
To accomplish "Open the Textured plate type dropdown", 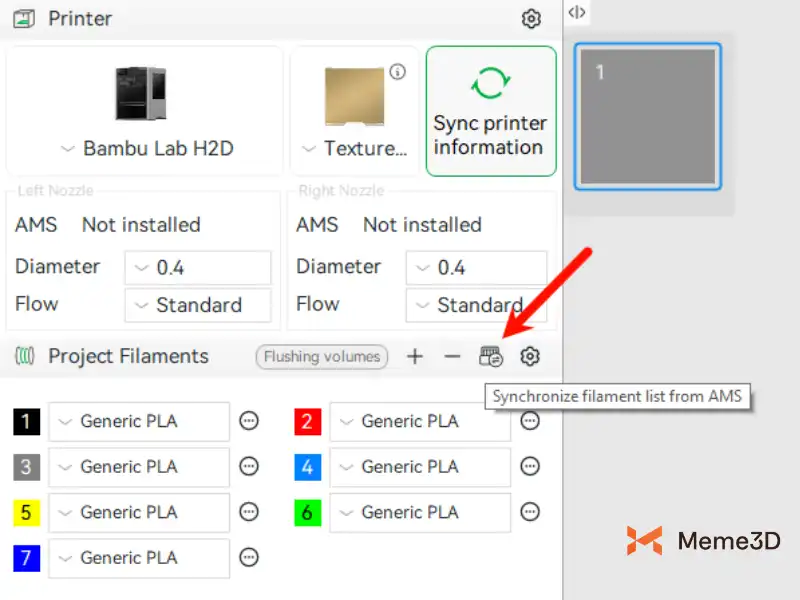I will pos(355,149).
